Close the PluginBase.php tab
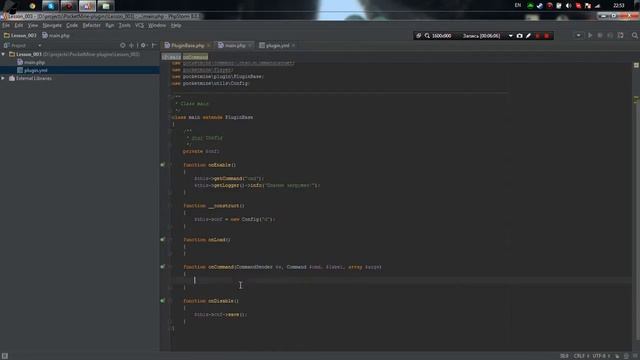The image size is (640, 360). (x=209, y=45)
